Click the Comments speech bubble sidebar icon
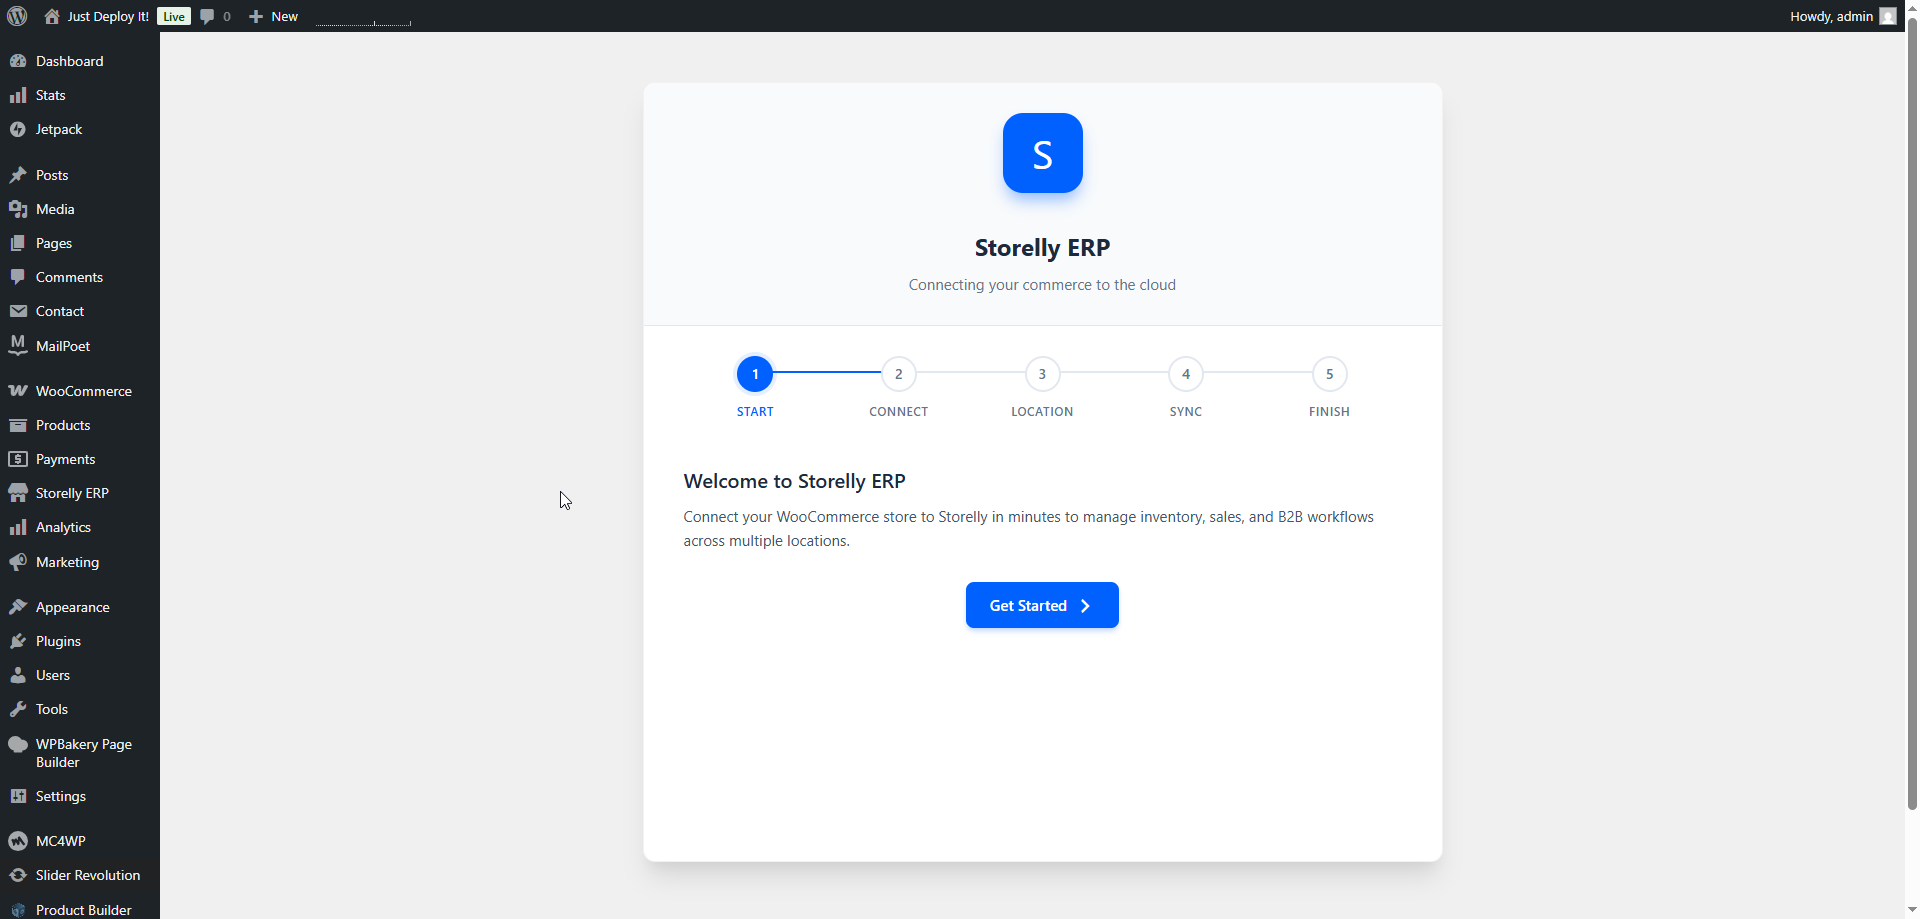 click(18, 277)
